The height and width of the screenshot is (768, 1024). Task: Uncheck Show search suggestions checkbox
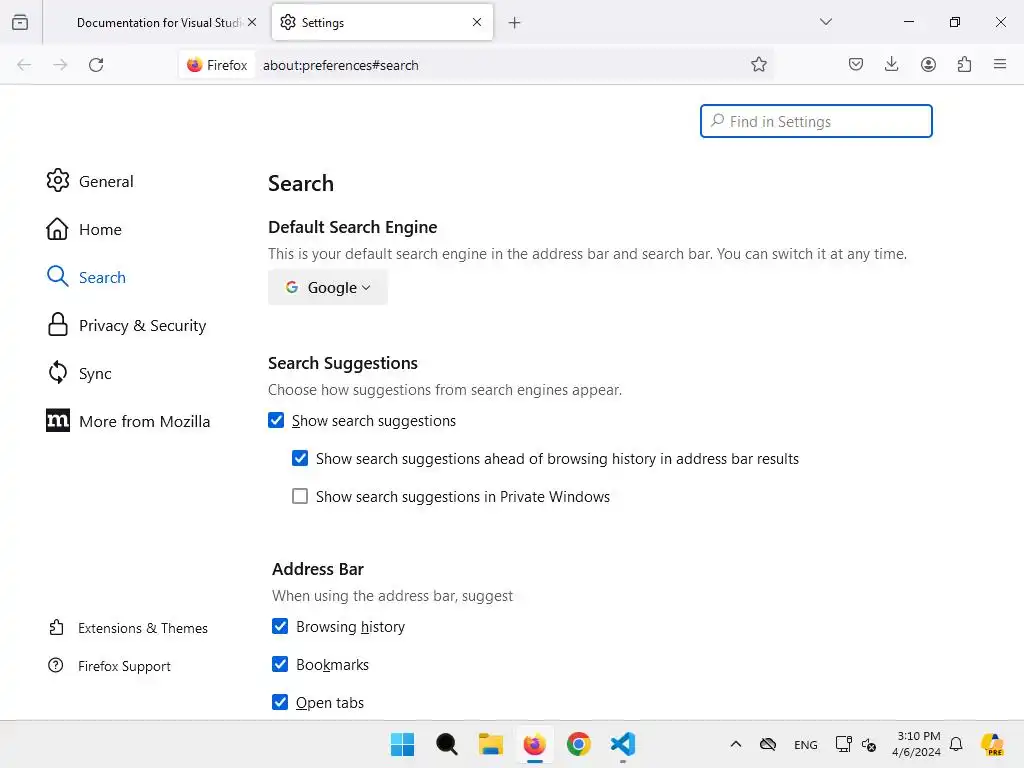pyautogui.click(x=277, y=421)
